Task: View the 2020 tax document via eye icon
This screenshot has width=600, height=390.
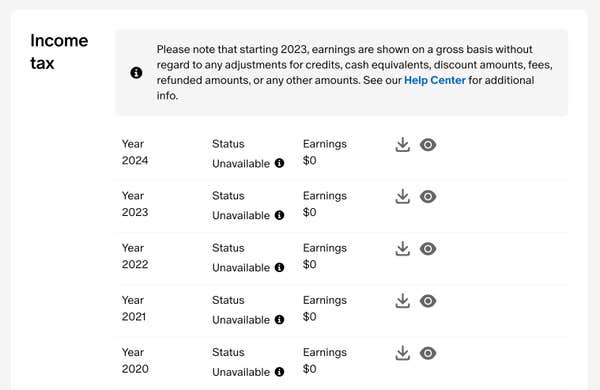Action: (428, 353)
